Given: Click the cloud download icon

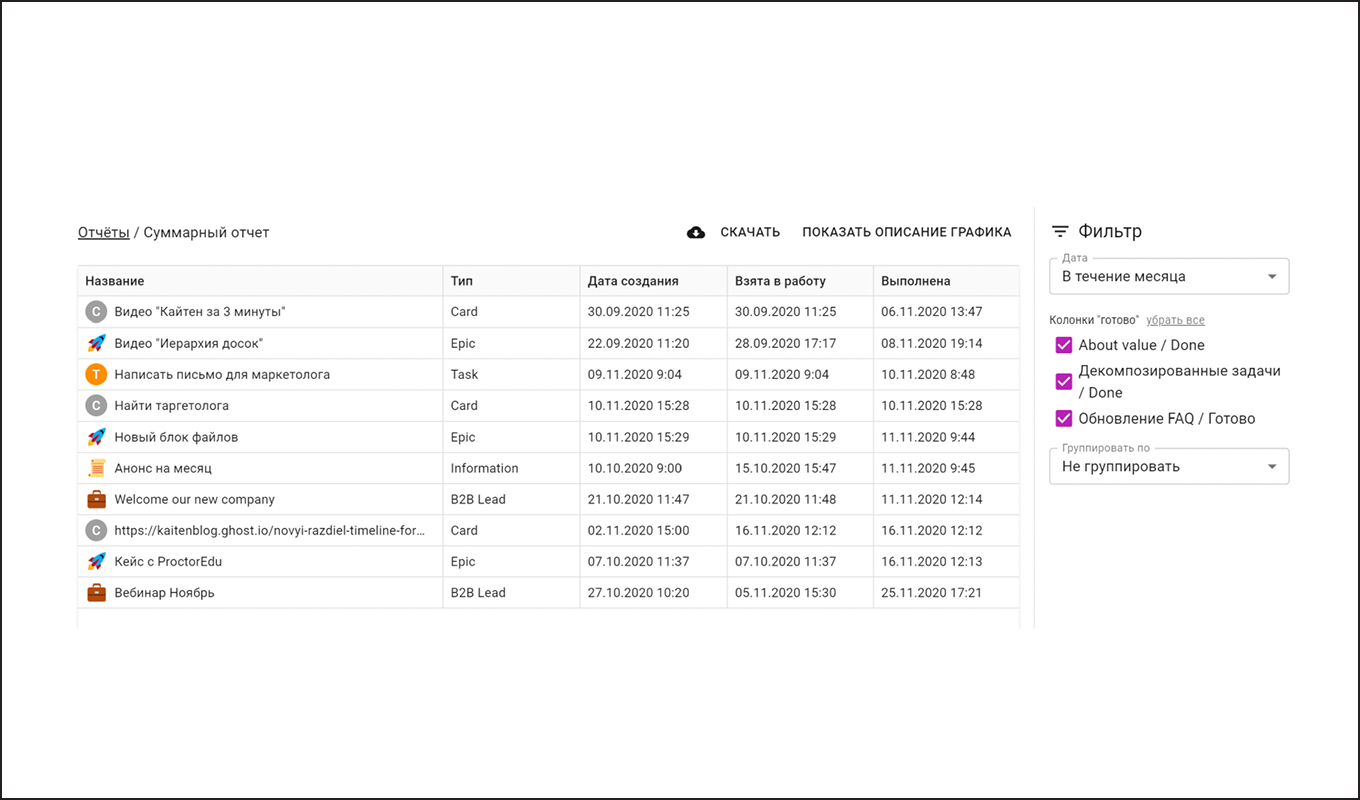Looking at the screenshot, I should pos(696,232).
